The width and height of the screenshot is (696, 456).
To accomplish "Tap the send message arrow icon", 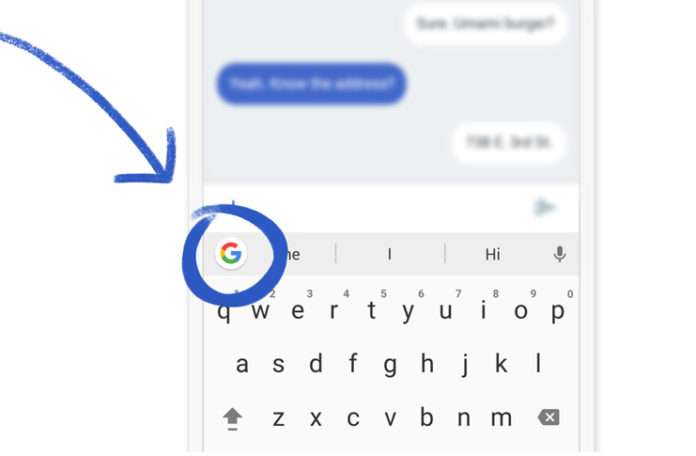I will (x=544, y=207).
